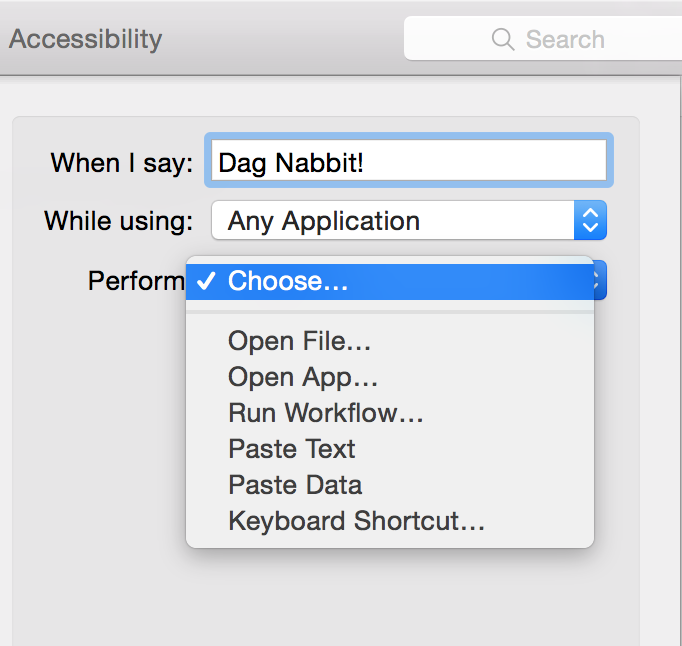This screenshot has height=646, width=682.
Task: Click the blue arrows on Any Application popup
Action: [590, 221]
